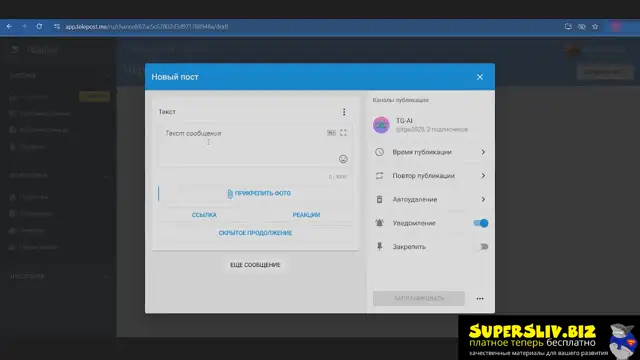The image size is (640, 360).
Task: Click the more options dots near schedule button
Action: pyautogui.click(x=480, y=298)
